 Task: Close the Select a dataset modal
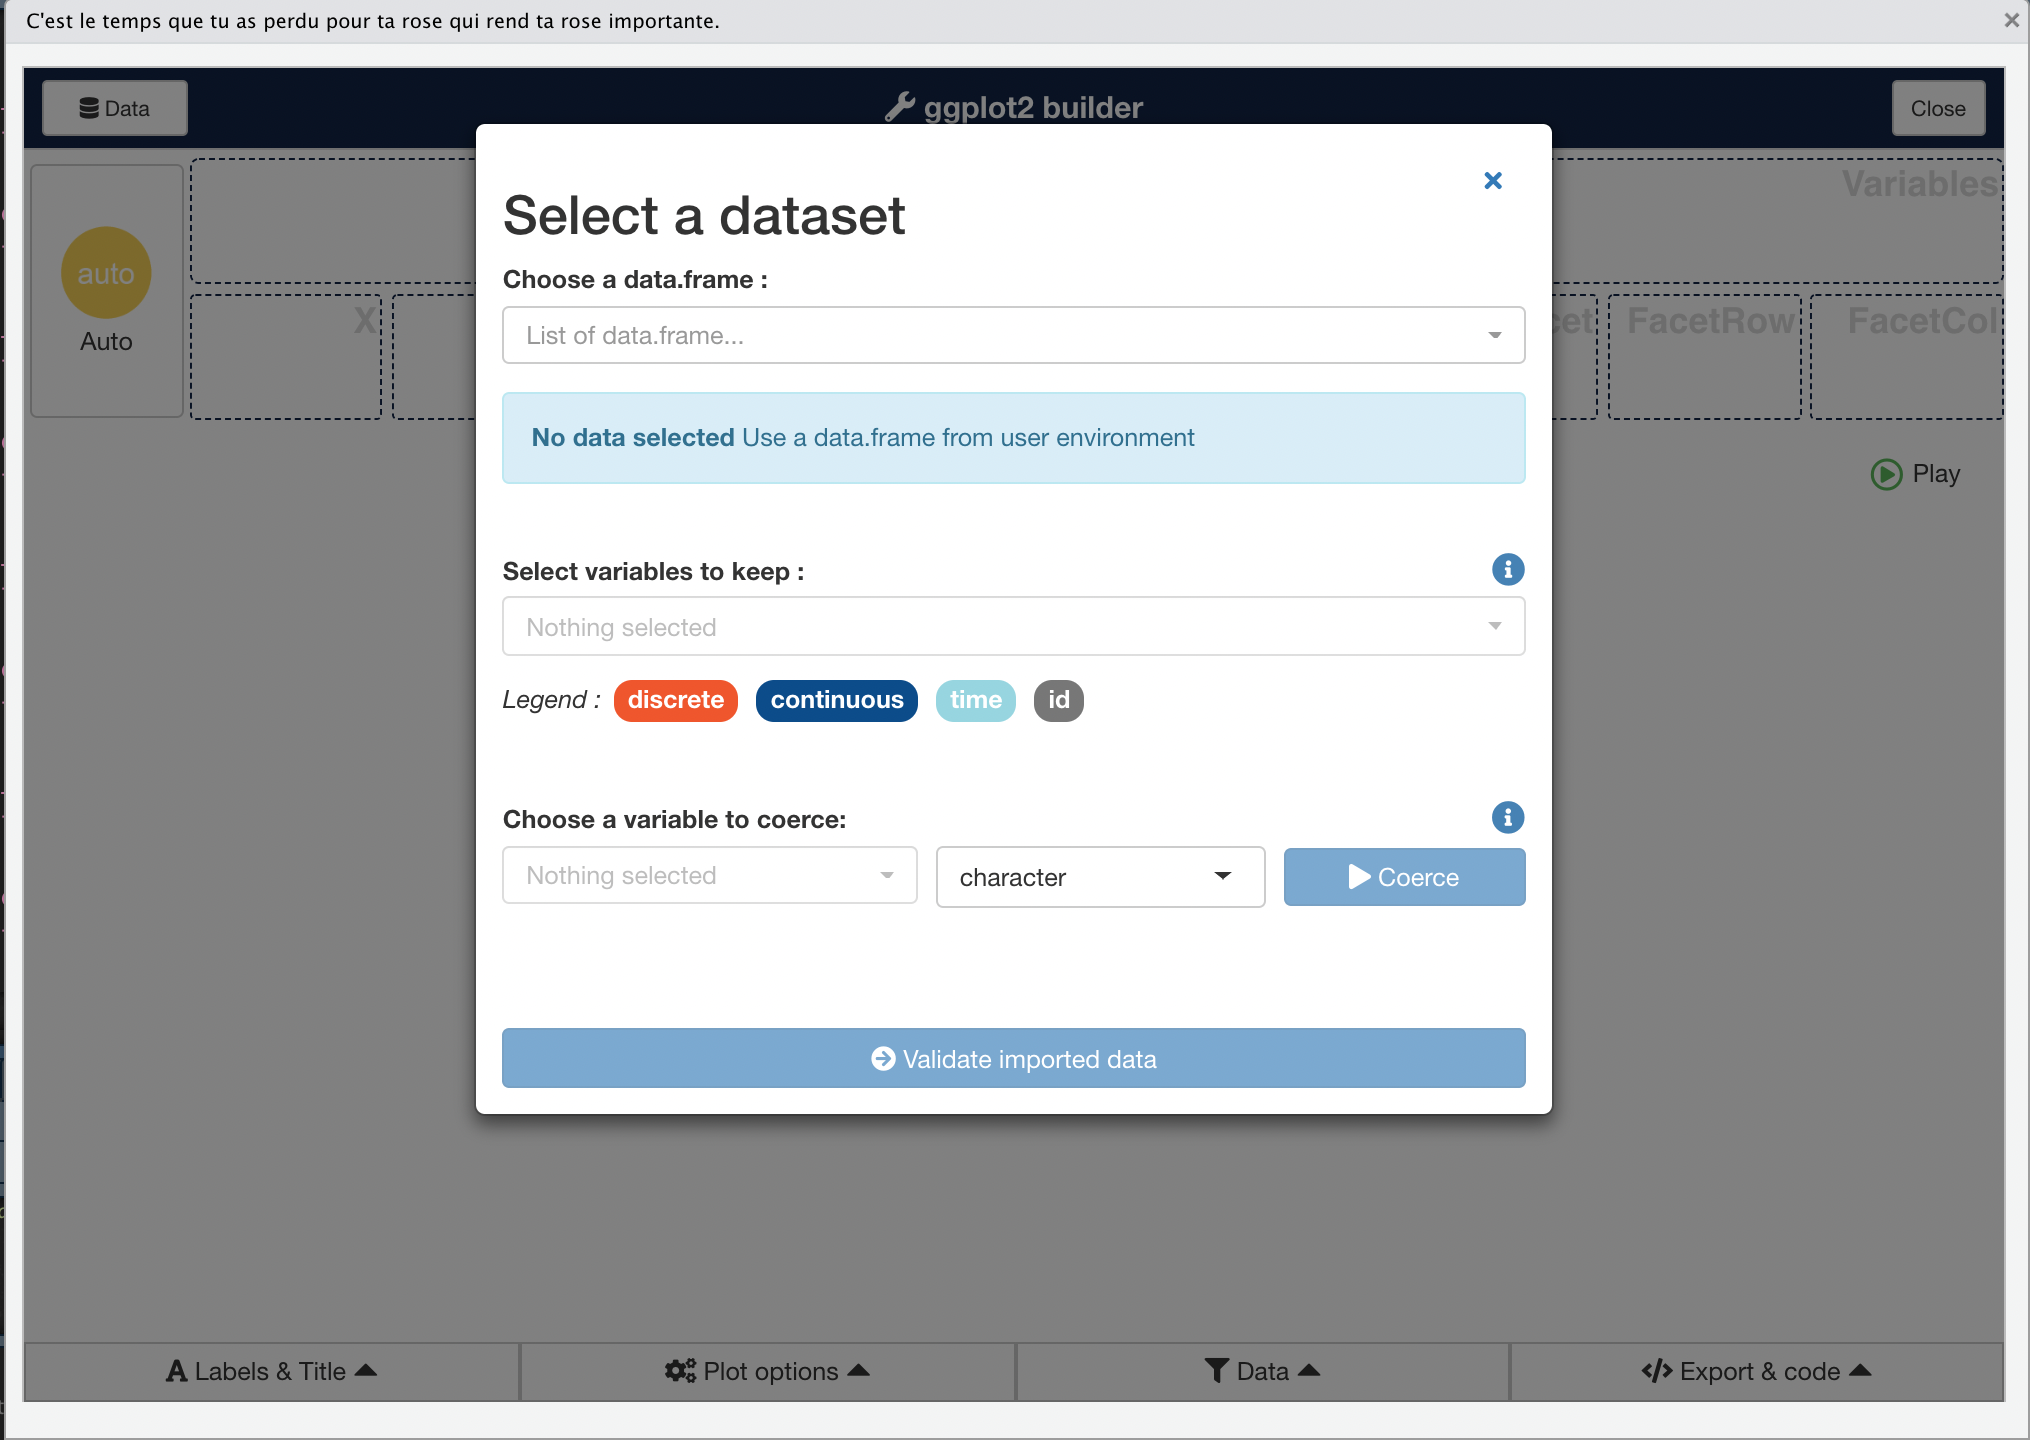click(x=1492, y=181)
